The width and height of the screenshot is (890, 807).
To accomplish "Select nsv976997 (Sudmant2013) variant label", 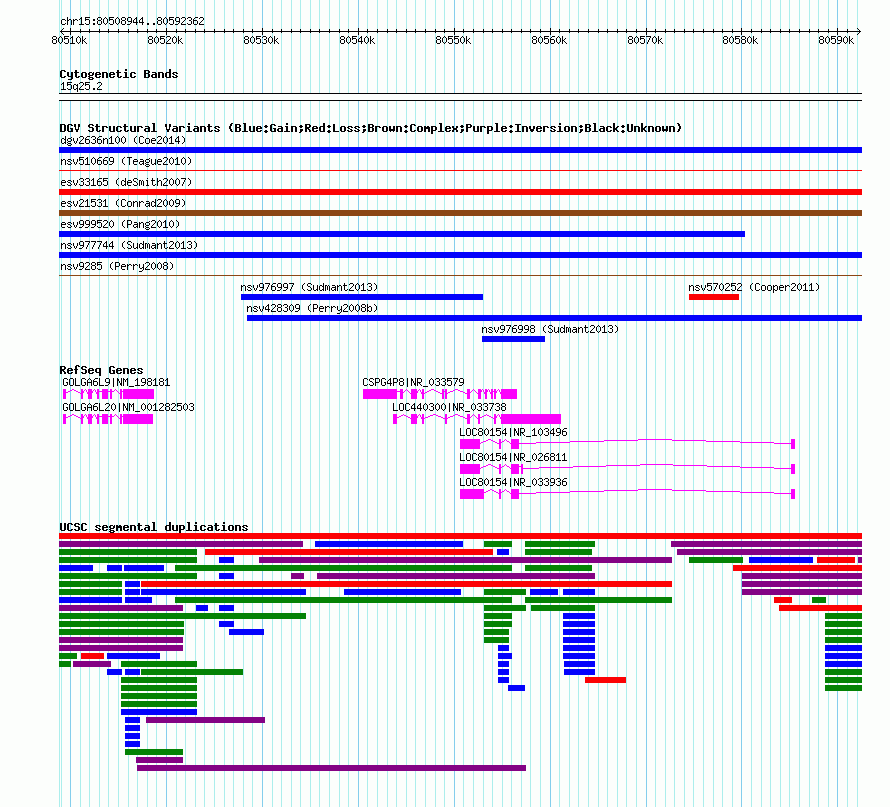I will pos(309,287).
